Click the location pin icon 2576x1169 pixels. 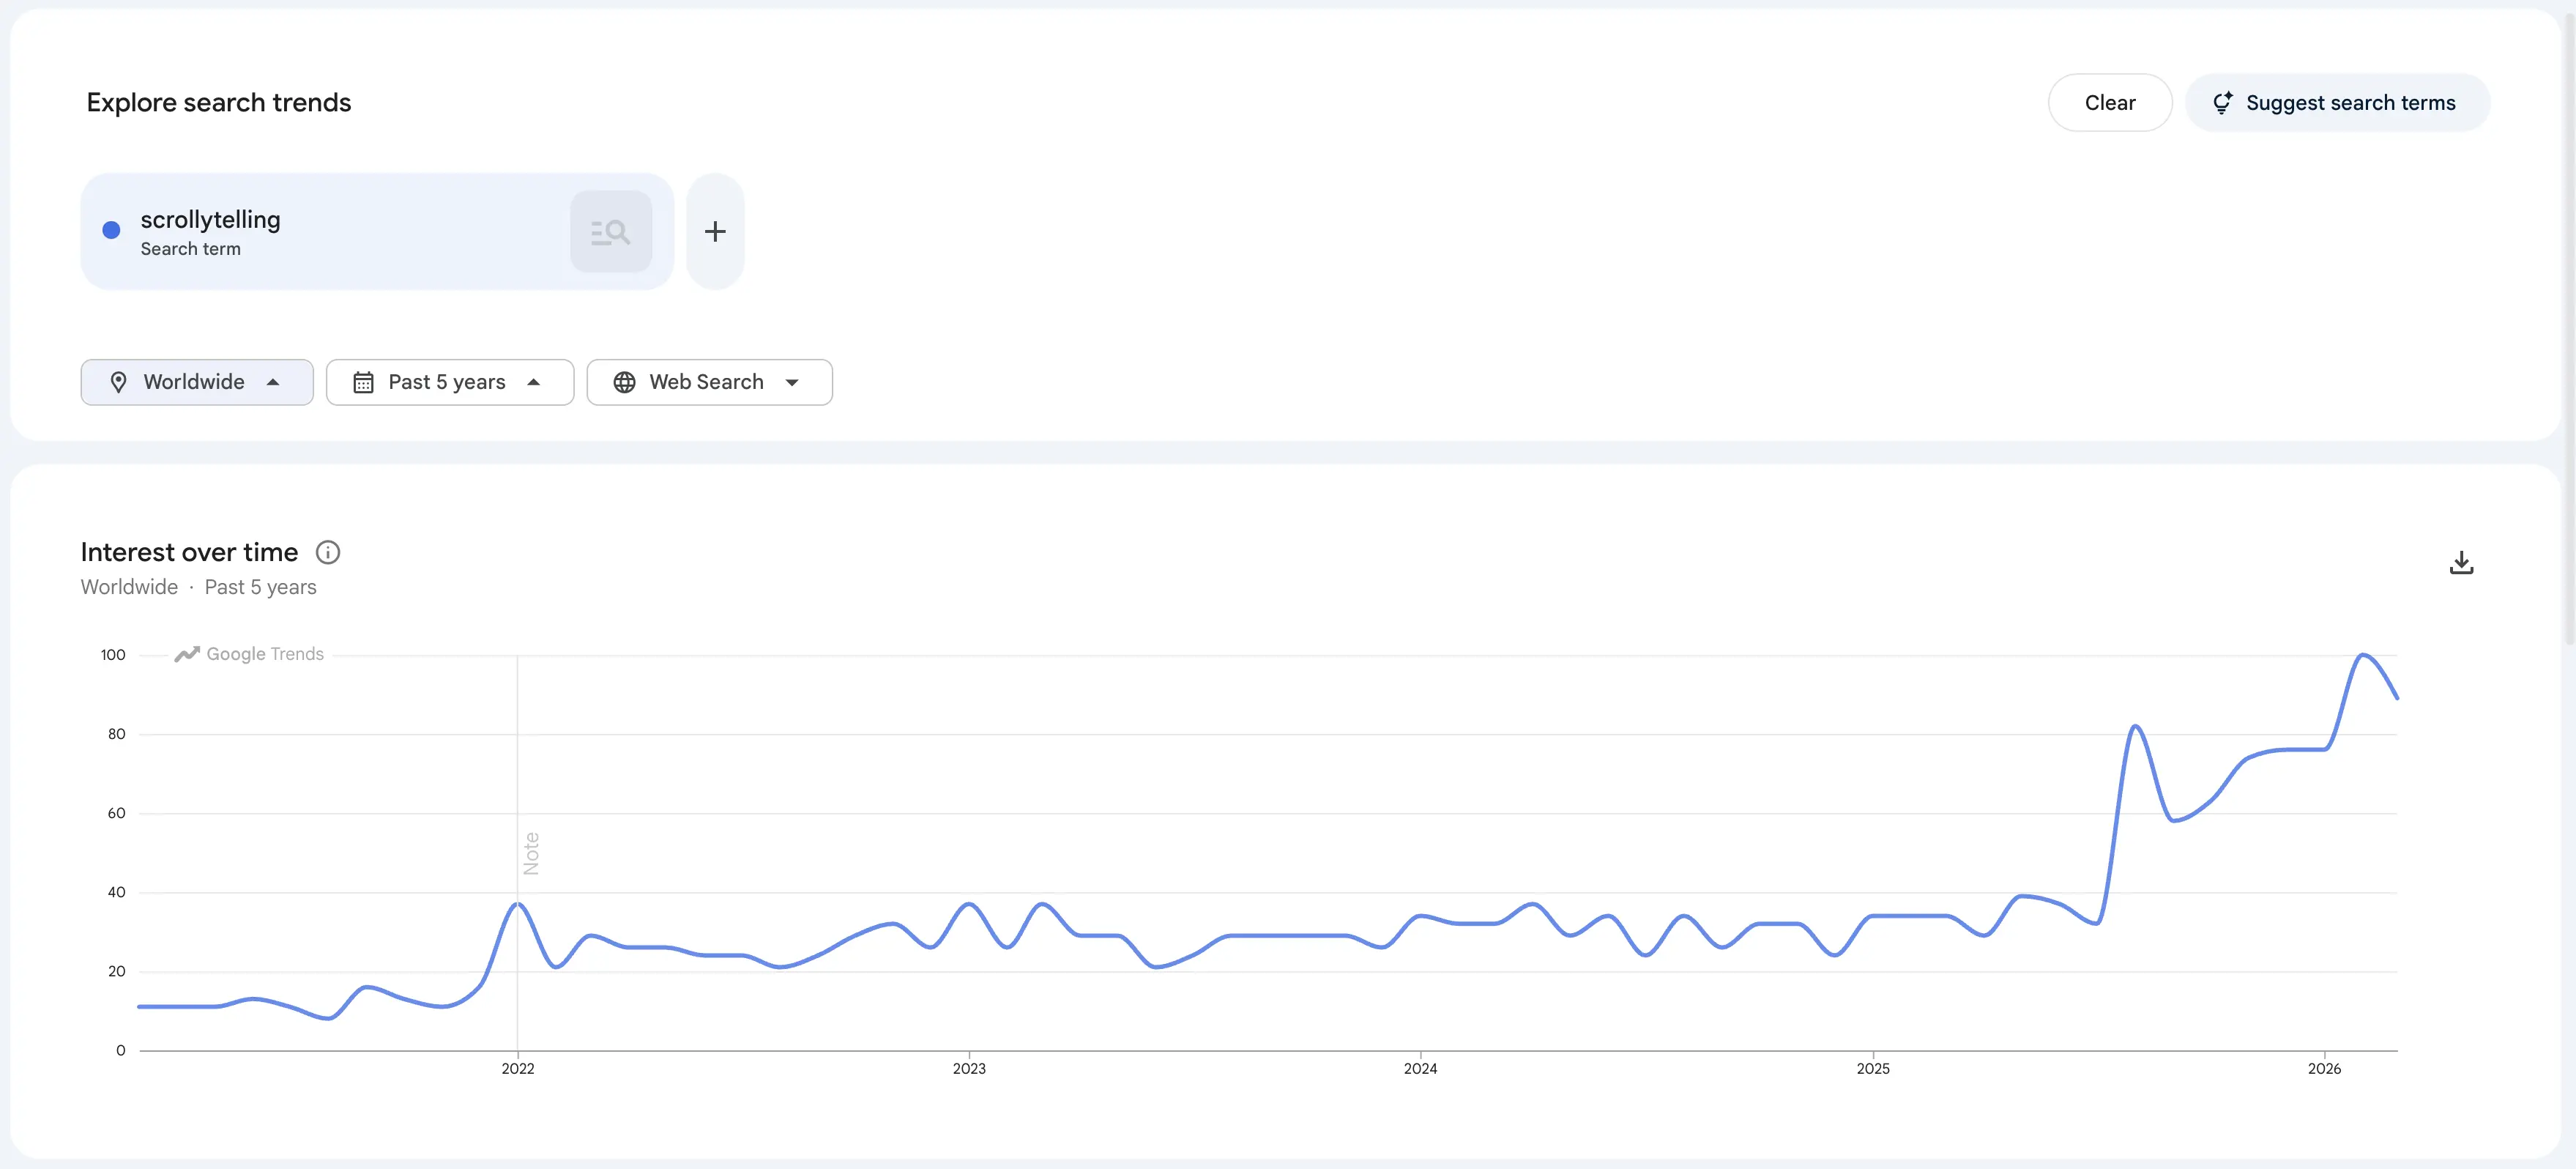tap(118, 382)
